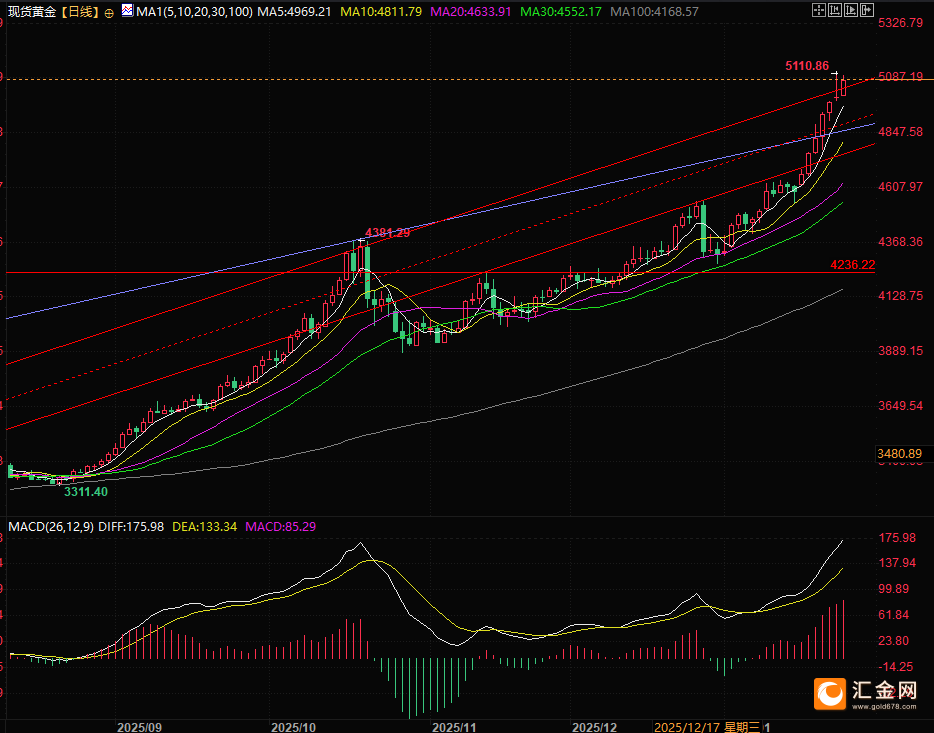Click the DIFF:175.98 readout
This screenshot has height=733, width=934.
(x=131, y=526)
